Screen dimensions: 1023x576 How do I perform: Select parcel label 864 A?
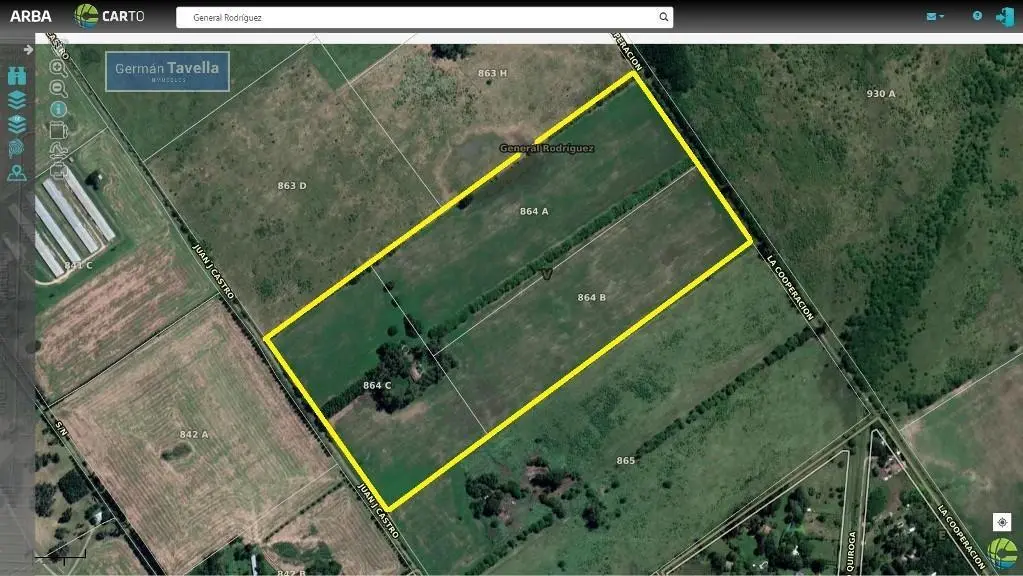click(x=534, y=211)
